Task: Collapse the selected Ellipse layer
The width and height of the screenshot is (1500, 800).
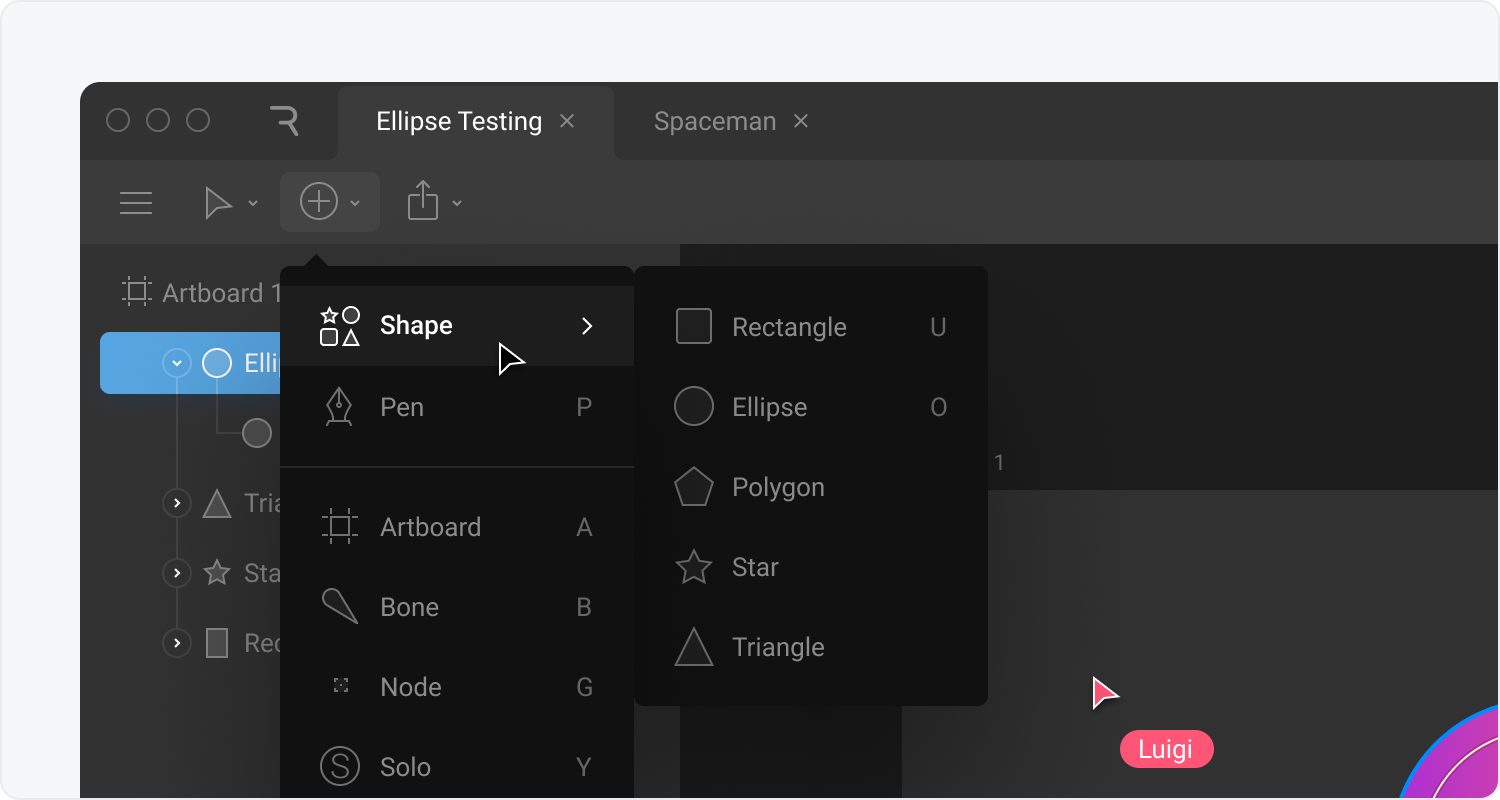Action: click(177, 363)
